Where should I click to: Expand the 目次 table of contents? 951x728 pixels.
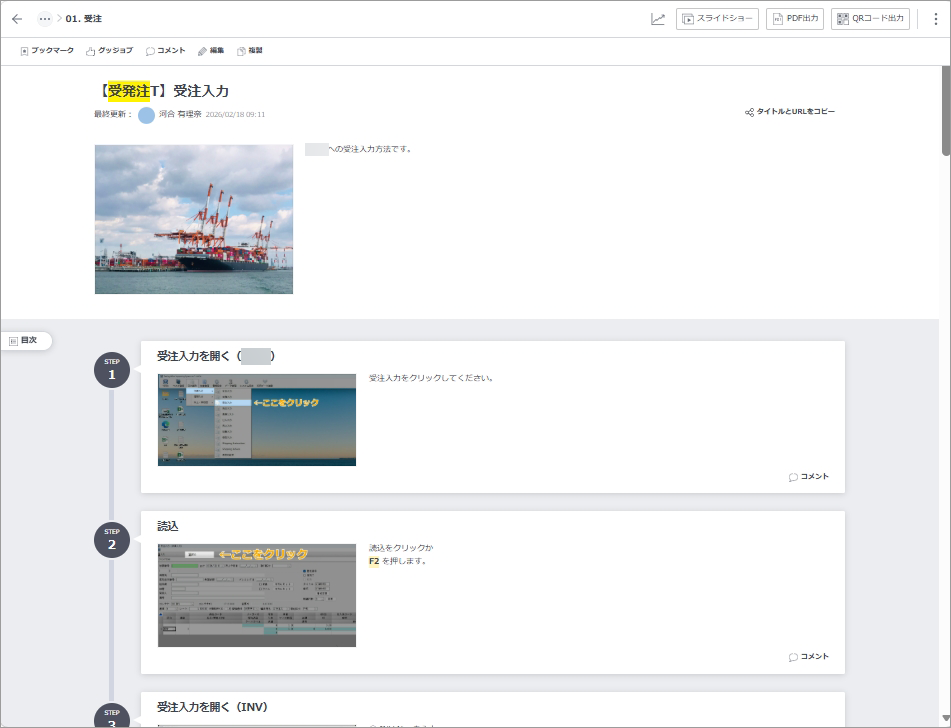click(x=25, y=340)
